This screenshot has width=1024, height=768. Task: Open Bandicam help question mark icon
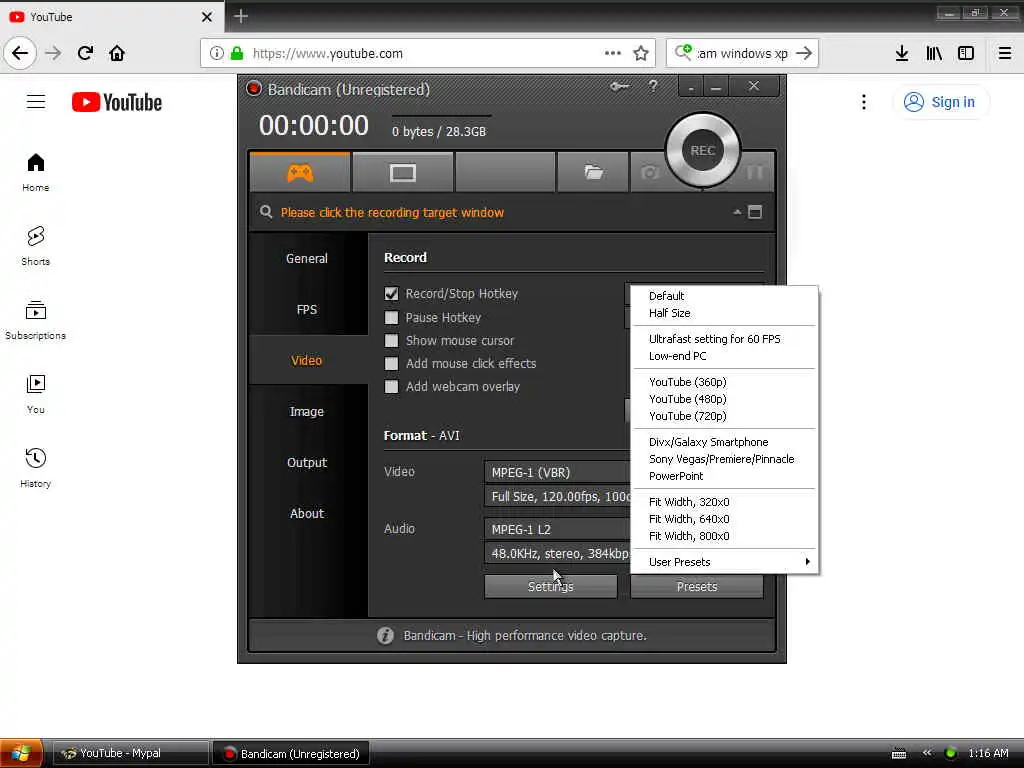[x=652, y=86]
